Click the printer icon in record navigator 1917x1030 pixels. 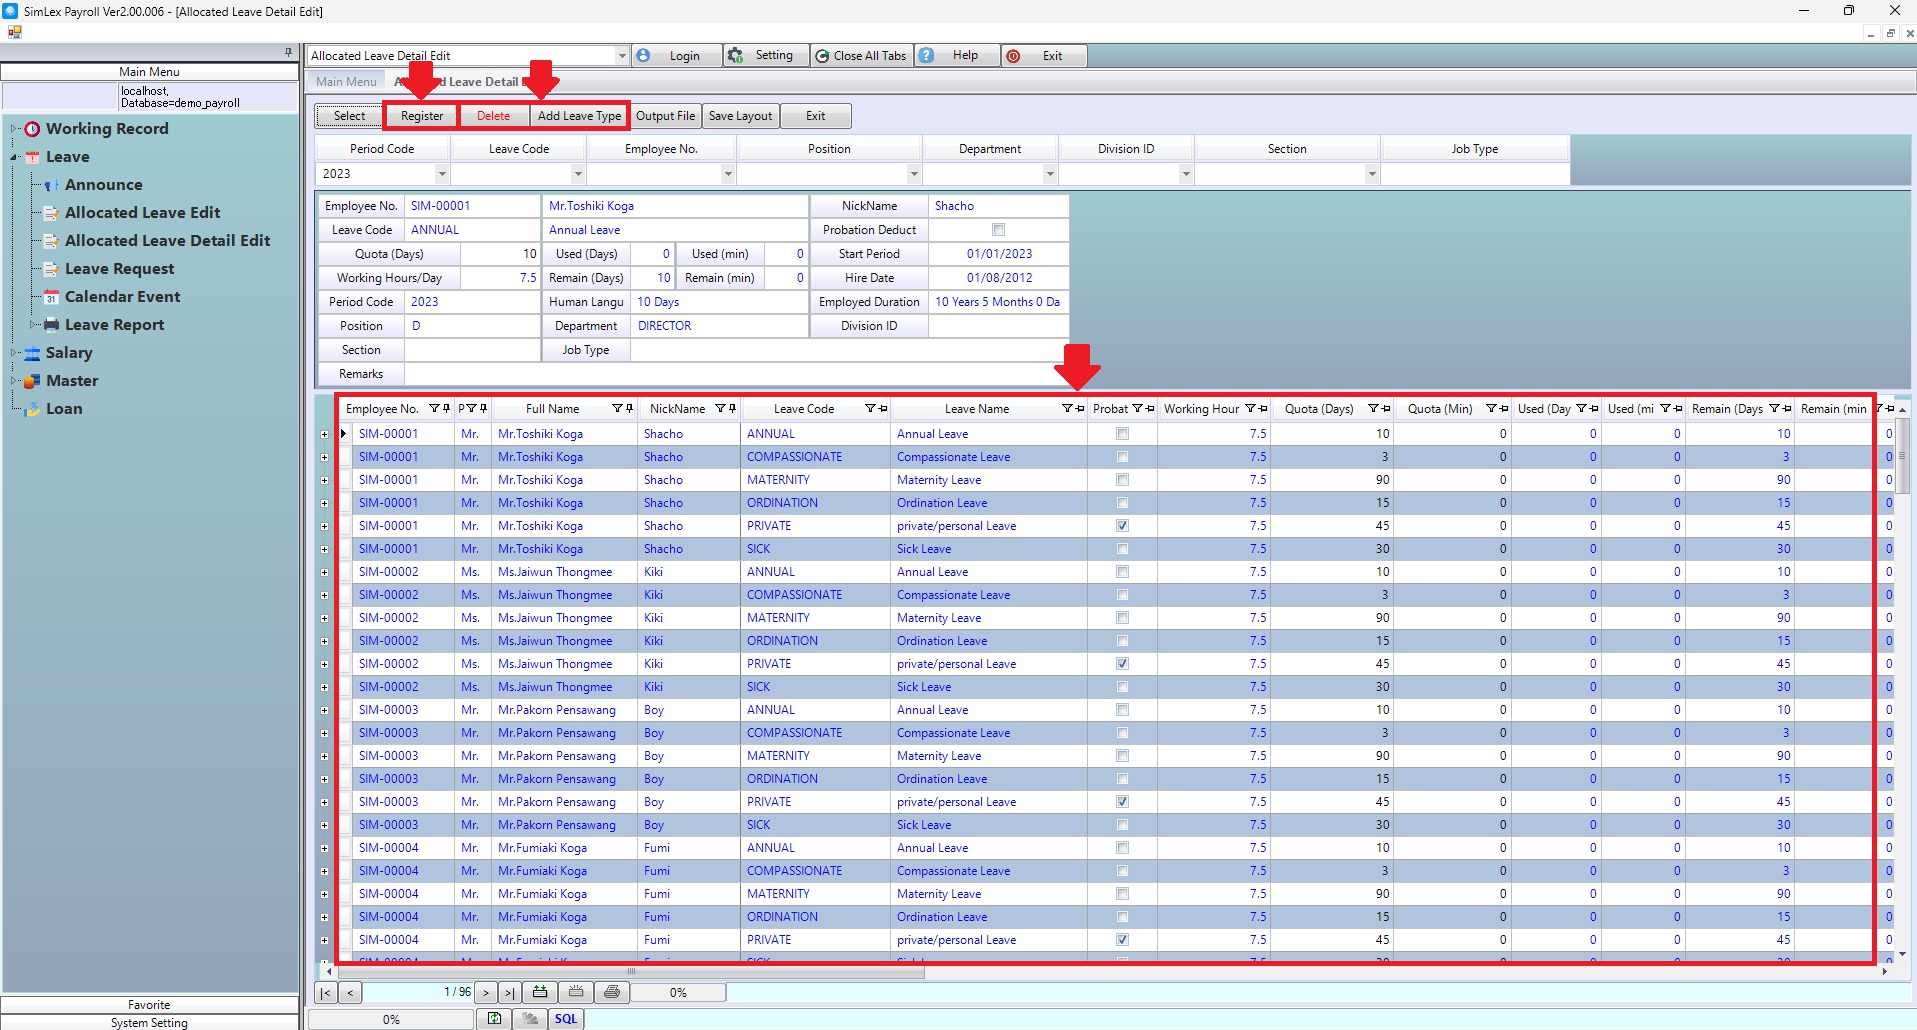[x=612, y=992]
